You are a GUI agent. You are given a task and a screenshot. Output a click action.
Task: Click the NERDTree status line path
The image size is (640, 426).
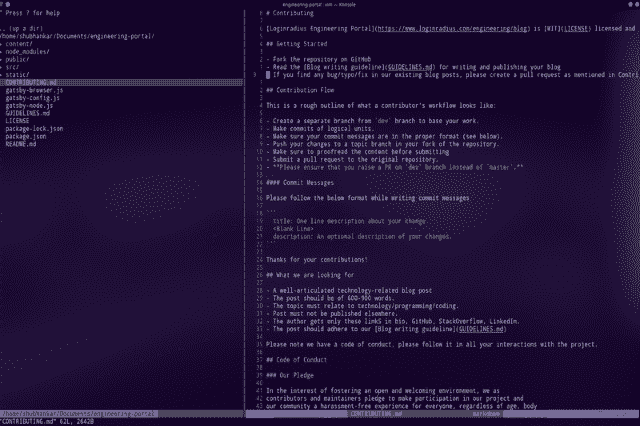click(x=78, y=414)
